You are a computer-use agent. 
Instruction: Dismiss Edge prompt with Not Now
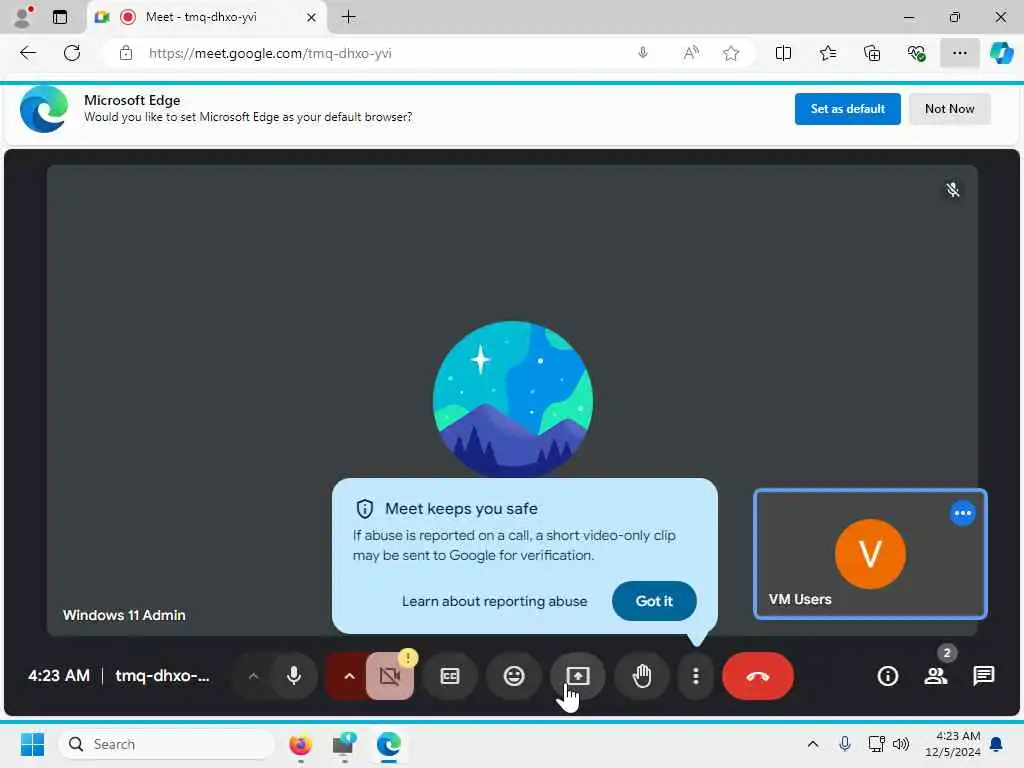pyautogui.click(x=950, y=109)
